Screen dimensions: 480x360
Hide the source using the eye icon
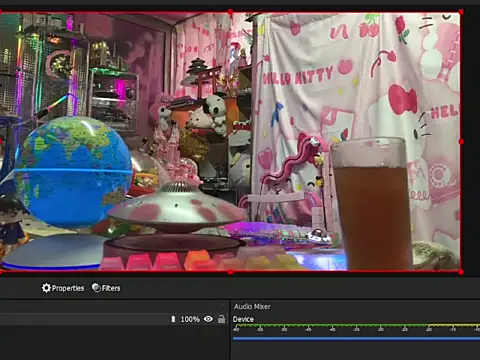point(208,319)
